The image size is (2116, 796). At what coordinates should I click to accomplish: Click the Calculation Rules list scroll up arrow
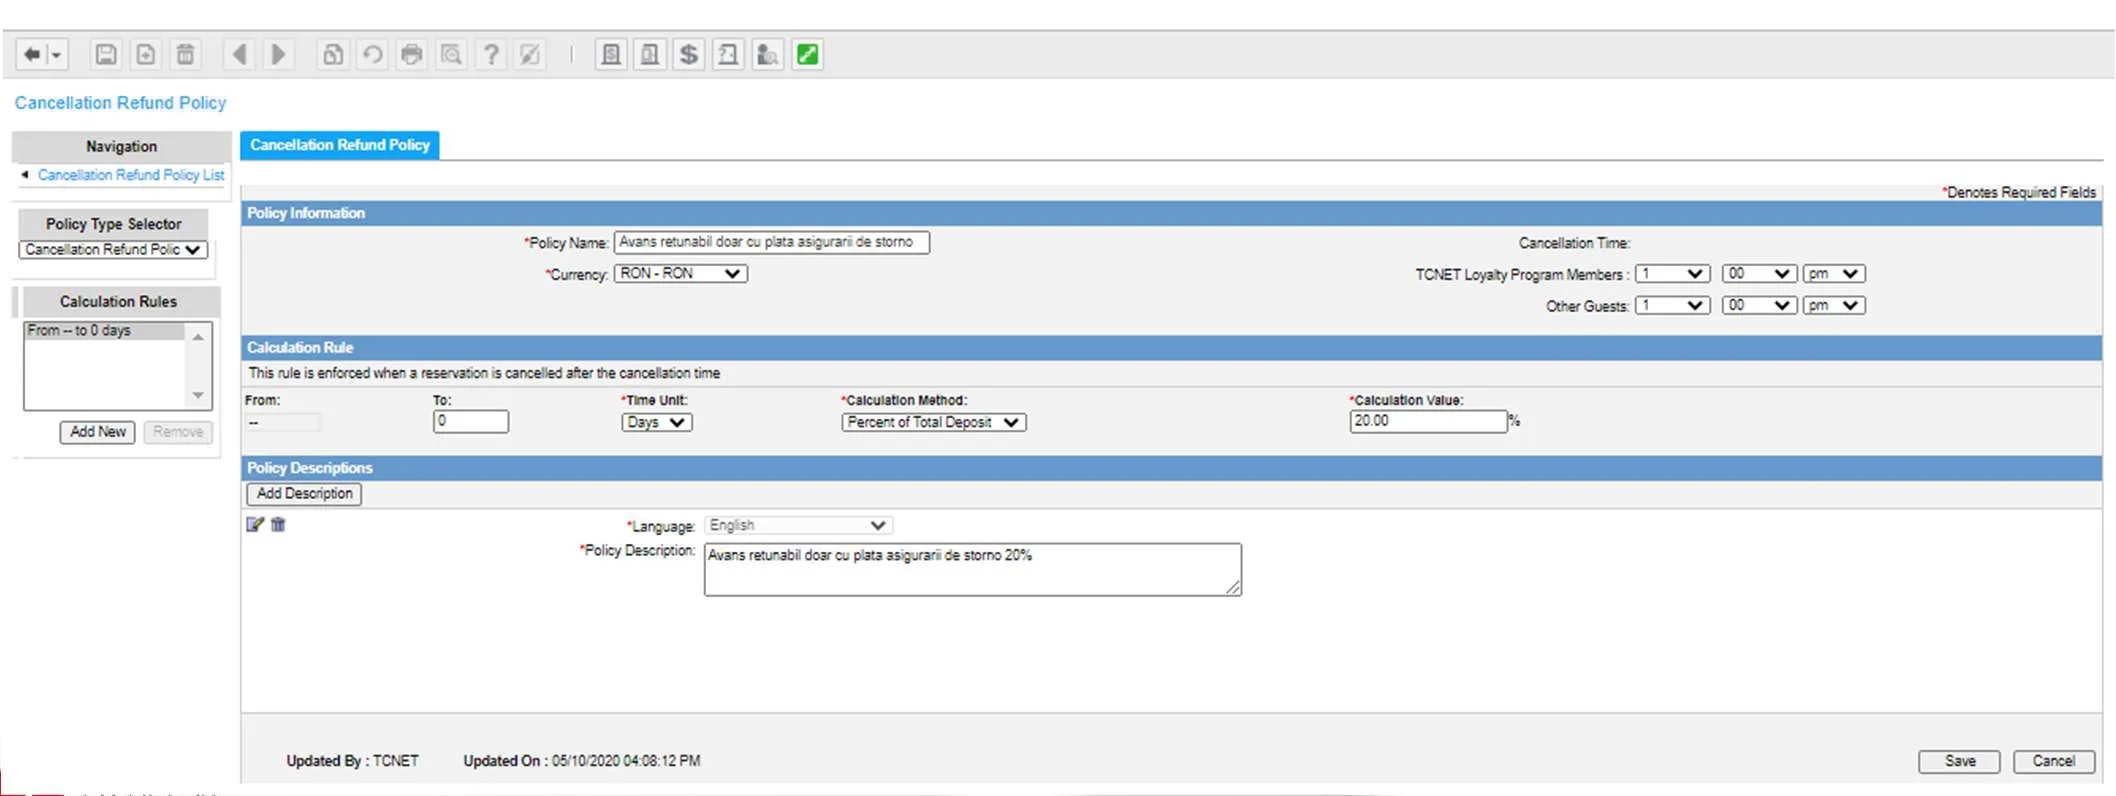pos(198,338)
